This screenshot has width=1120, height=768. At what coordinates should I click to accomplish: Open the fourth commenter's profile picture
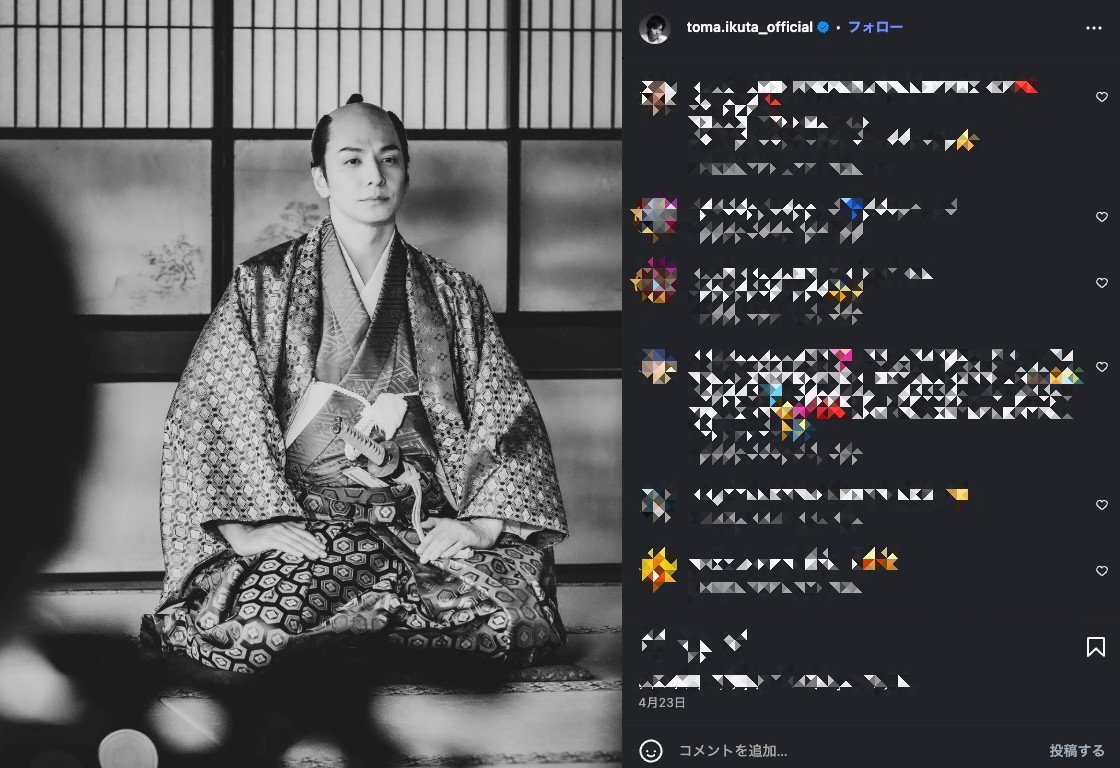point(658,366)
